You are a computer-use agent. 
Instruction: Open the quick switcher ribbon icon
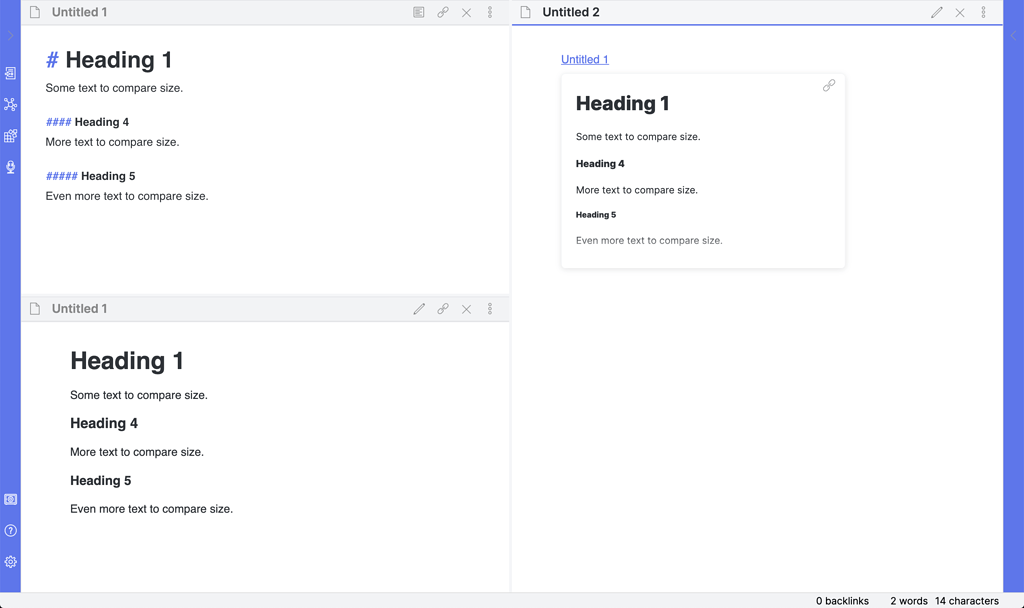(x=10, y=73)
